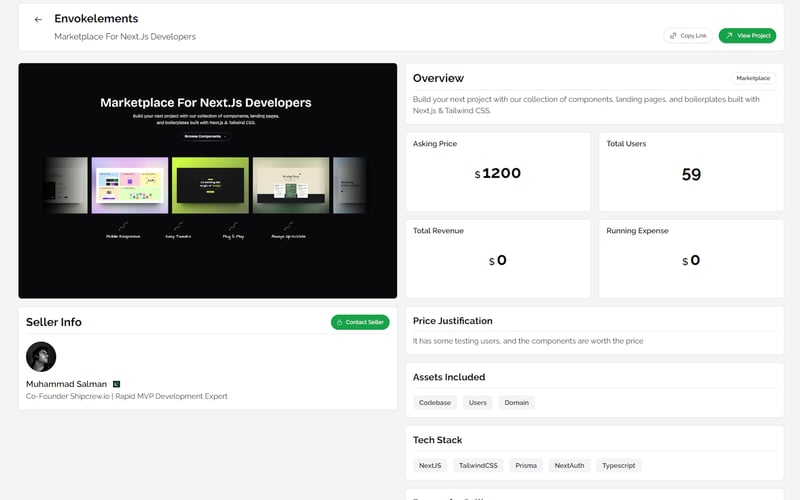Select the TailwindCSS tech stack tag
The width and height of the screenshot is (800, 500).
[478, 465]
